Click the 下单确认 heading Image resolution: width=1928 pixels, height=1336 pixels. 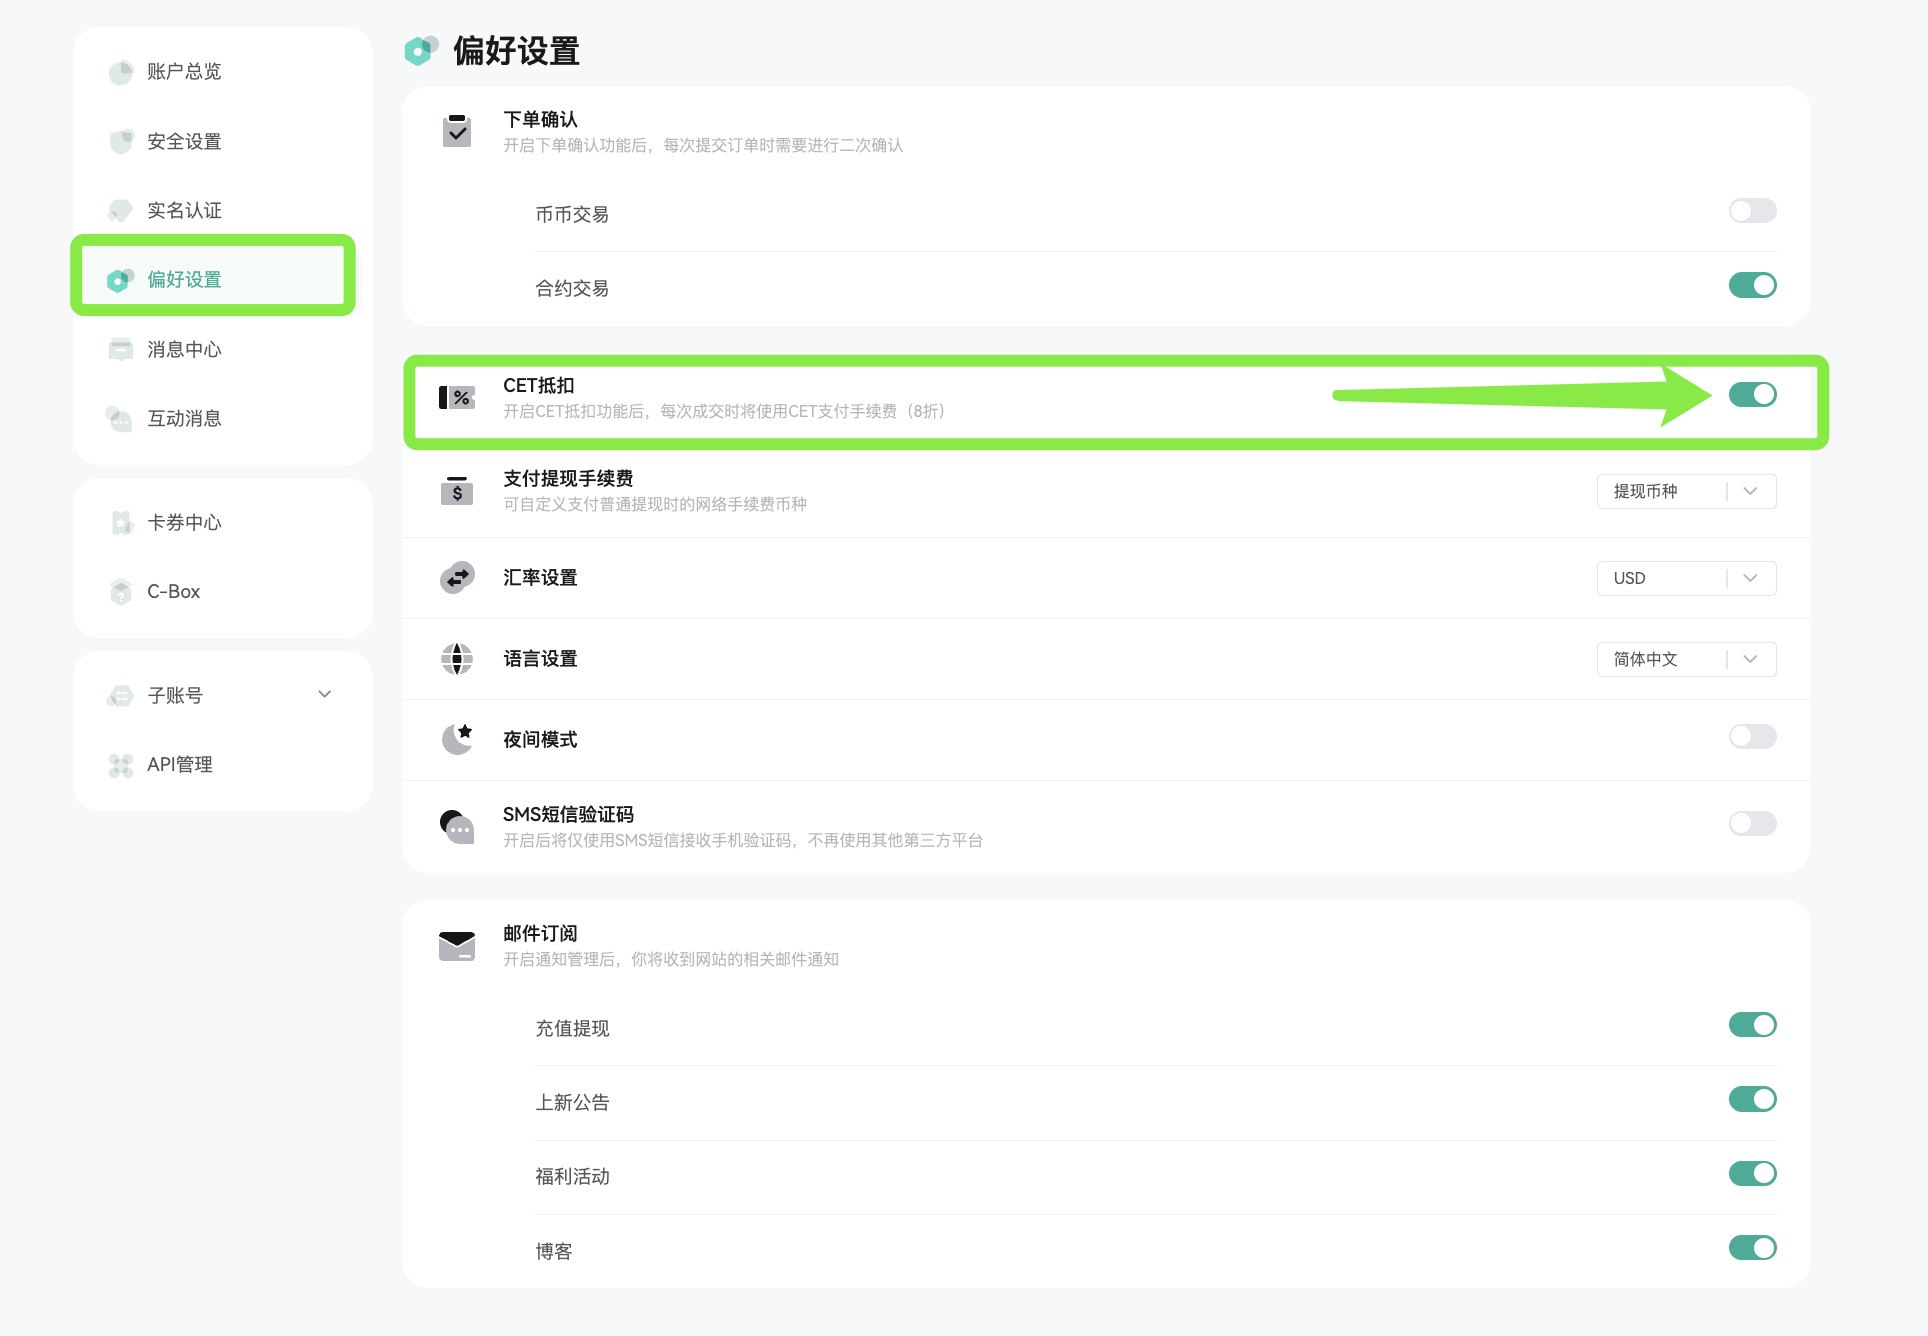coord(540,119)
